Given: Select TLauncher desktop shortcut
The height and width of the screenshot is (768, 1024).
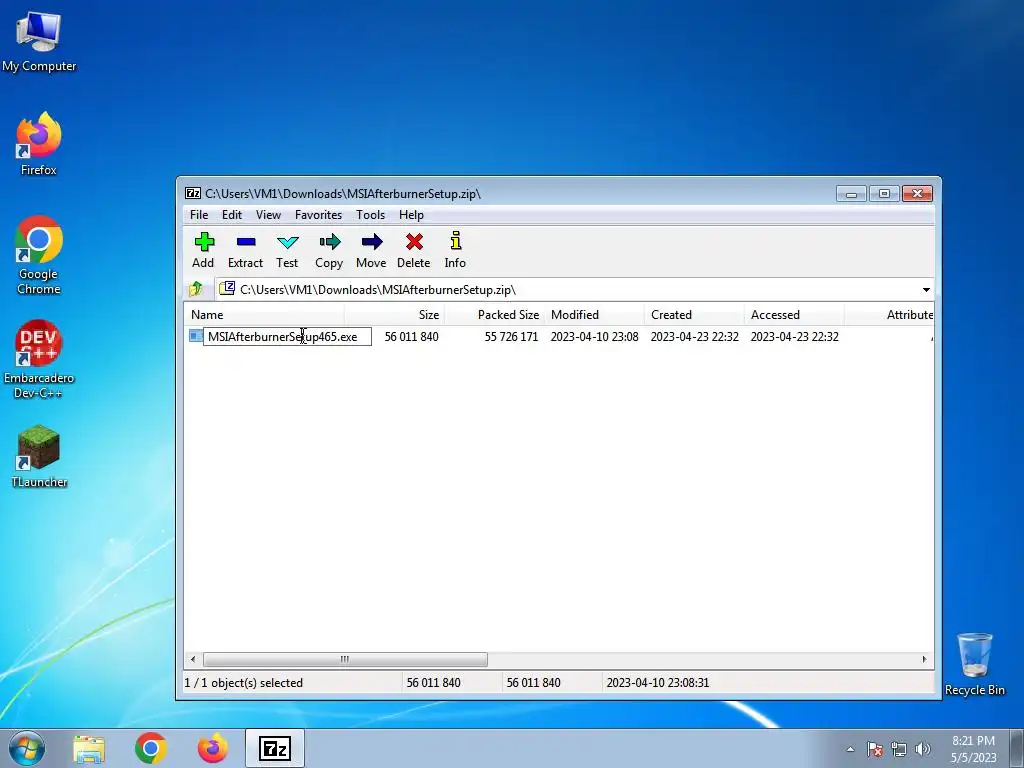Looking at the screenshot, I should click(x=39, y=456).
